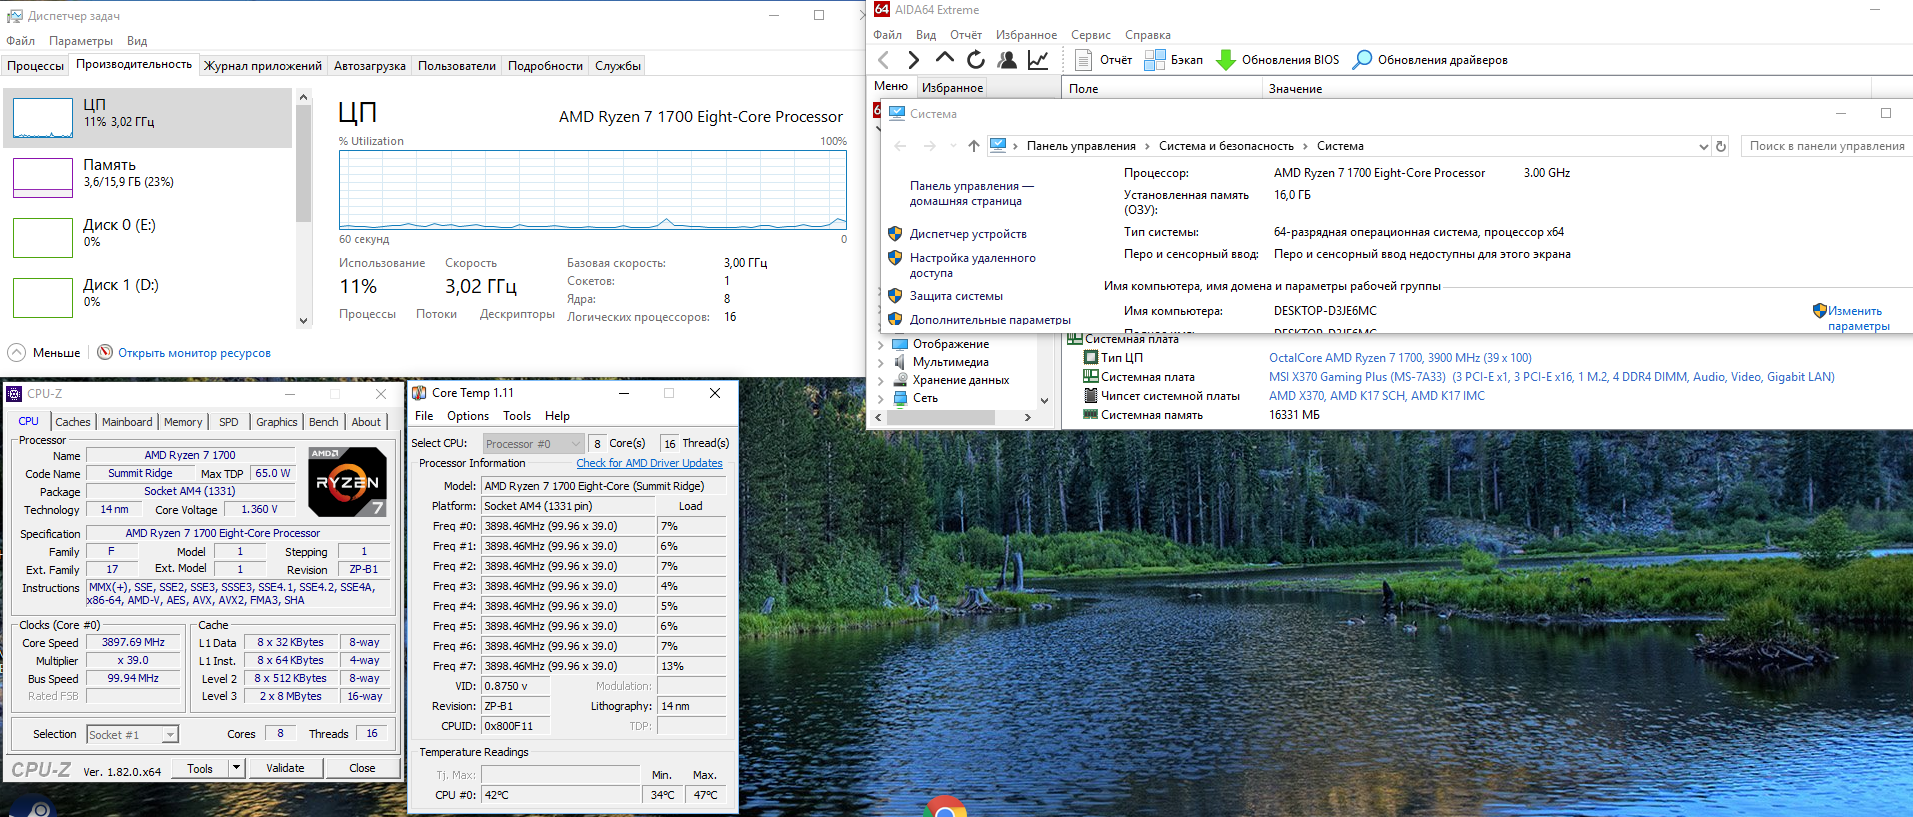The image size is (1913, 817).
Task: Follow the Check for AMD Driver Updates link
Action: click(649, 464)
